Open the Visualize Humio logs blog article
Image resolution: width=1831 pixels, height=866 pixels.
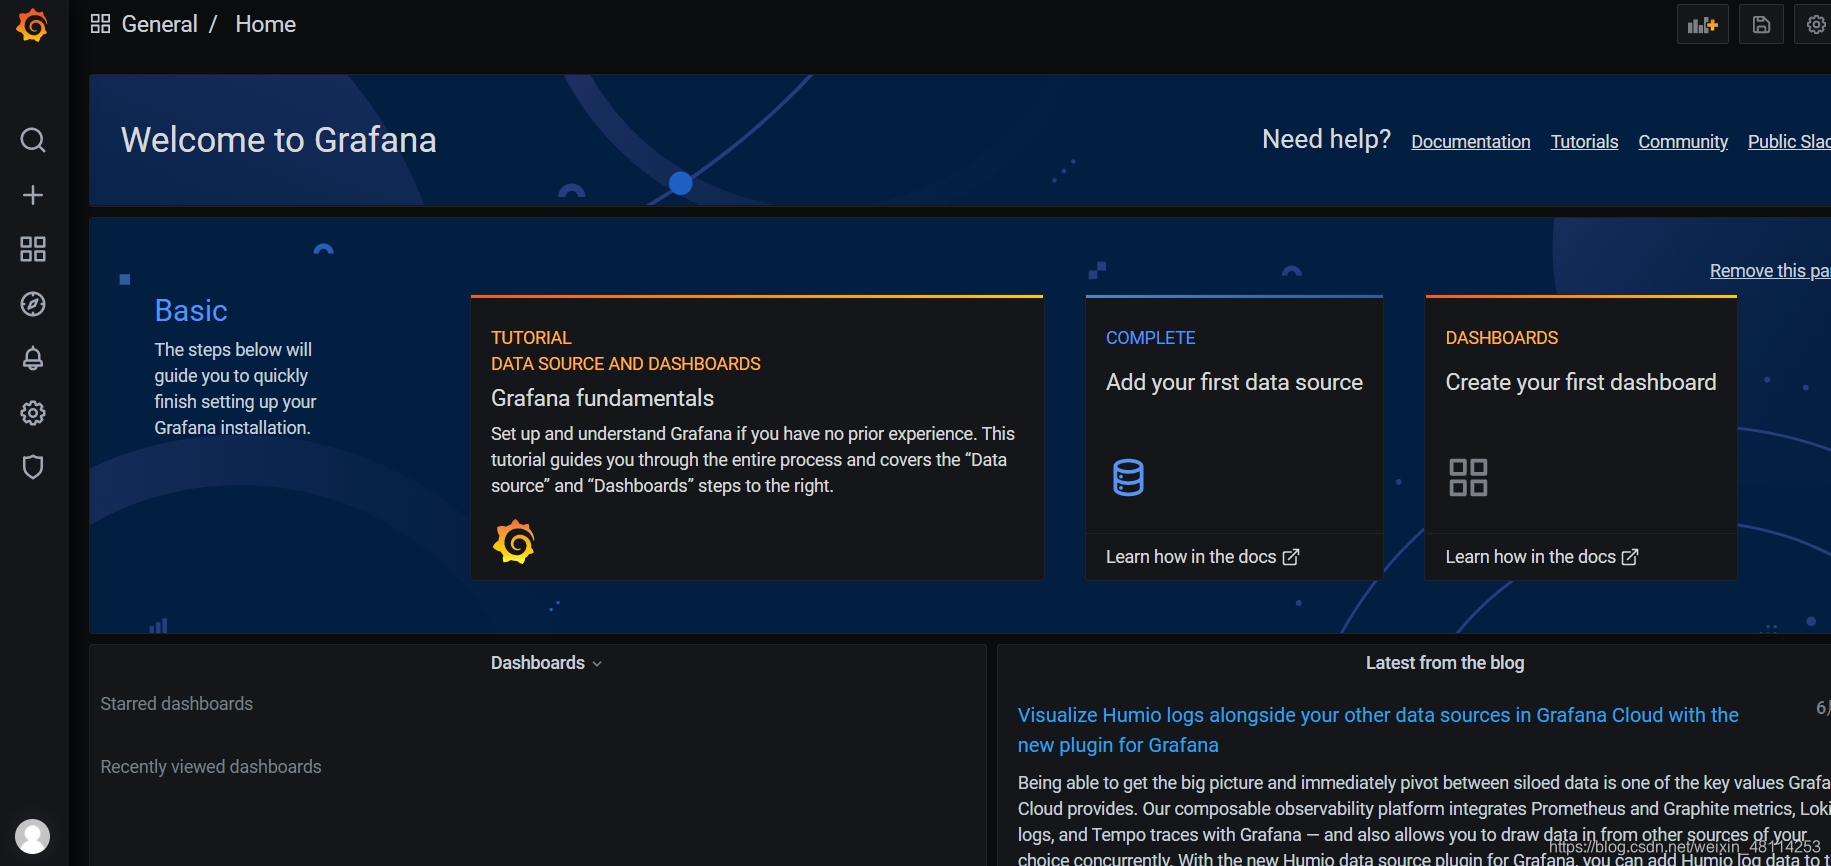[x=1378, y=730]
